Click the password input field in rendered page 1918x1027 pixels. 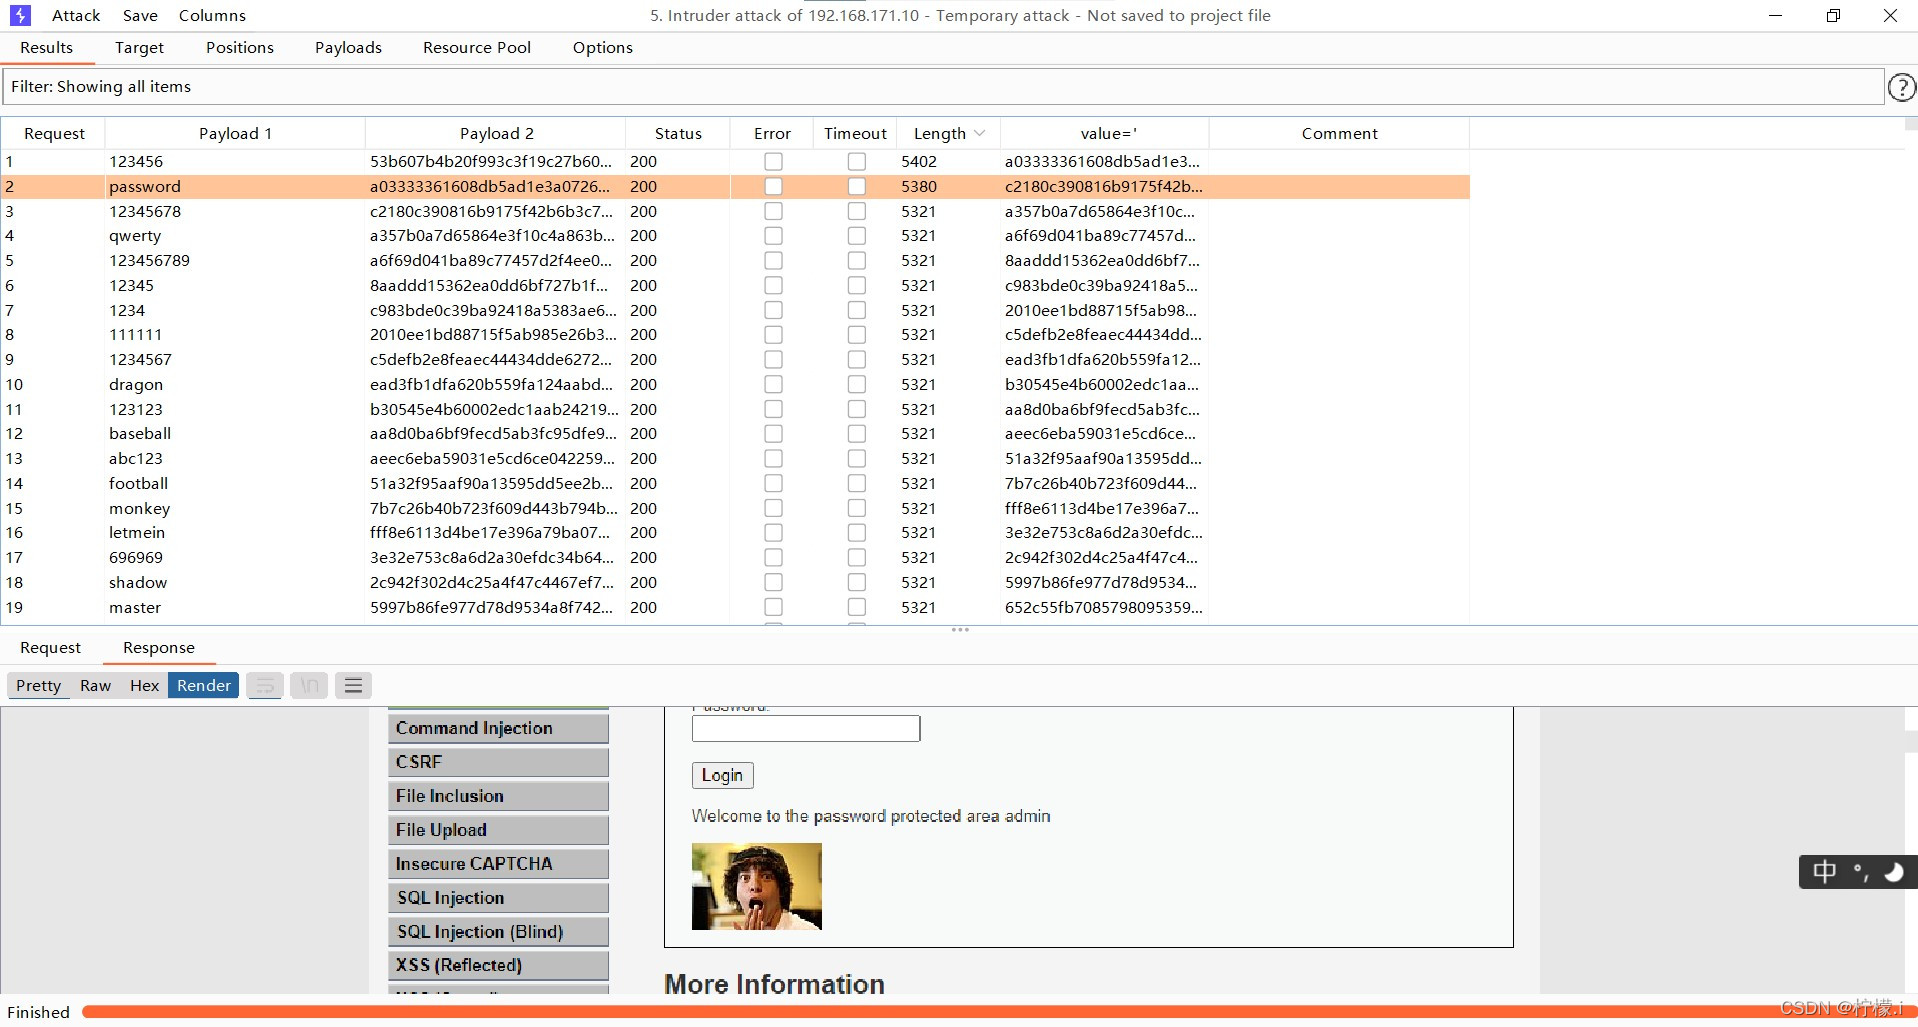(x=806, y=728)
